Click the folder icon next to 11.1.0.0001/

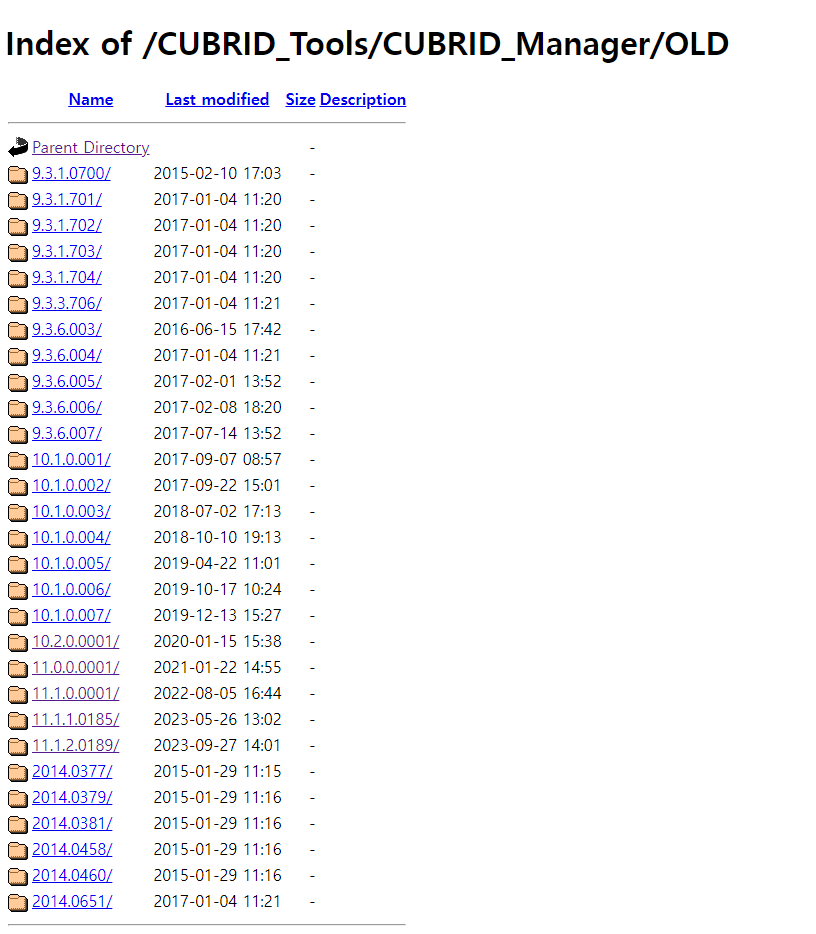[18, 695]
